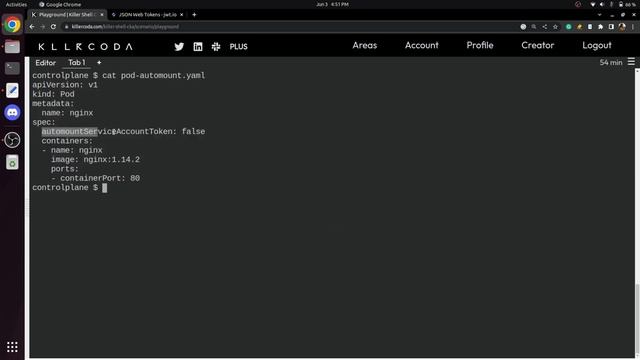The height and width of the screenshot is (360, 640).
Task: Show applications grid in the dock
Action: (x=12, y=347)
